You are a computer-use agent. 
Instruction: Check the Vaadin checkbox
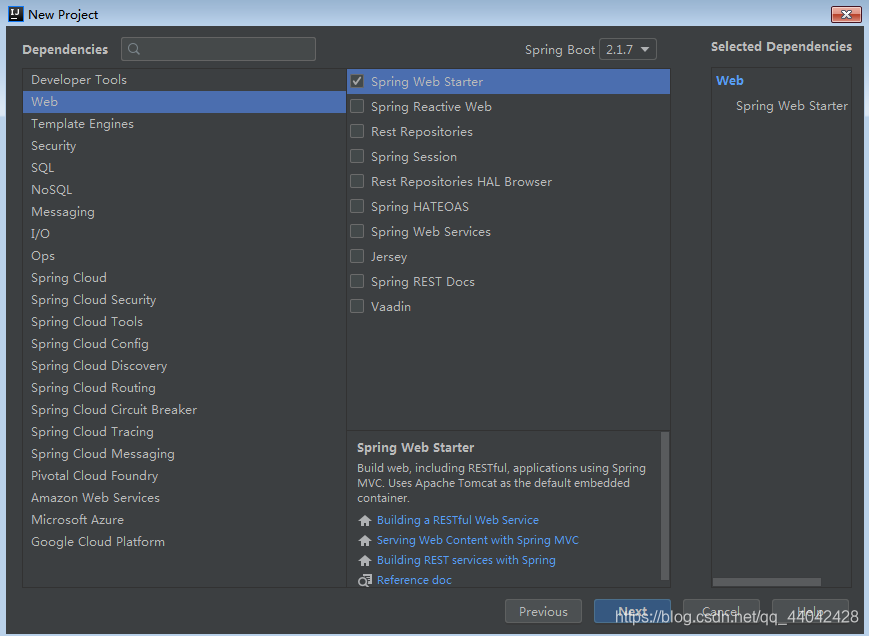click(x=357, y=306)
